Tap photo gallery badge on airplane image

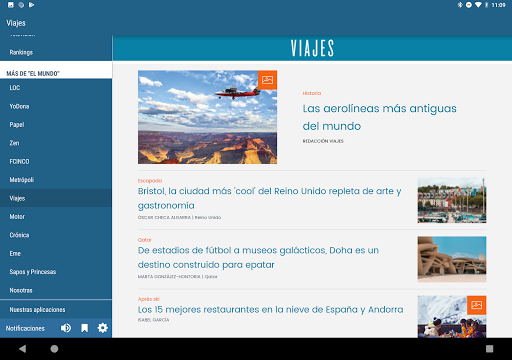point(267,80)
